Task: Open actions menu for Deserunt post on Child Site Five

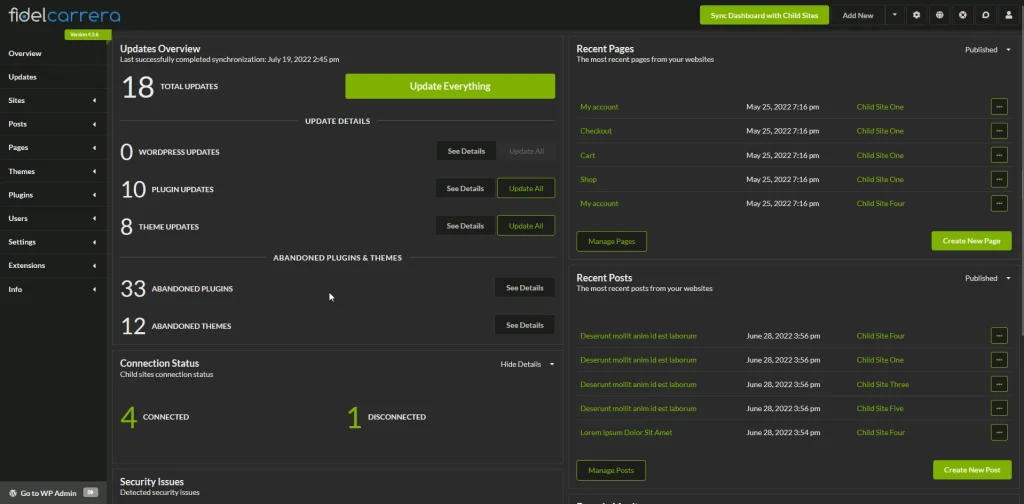Action: coord(999,408)
